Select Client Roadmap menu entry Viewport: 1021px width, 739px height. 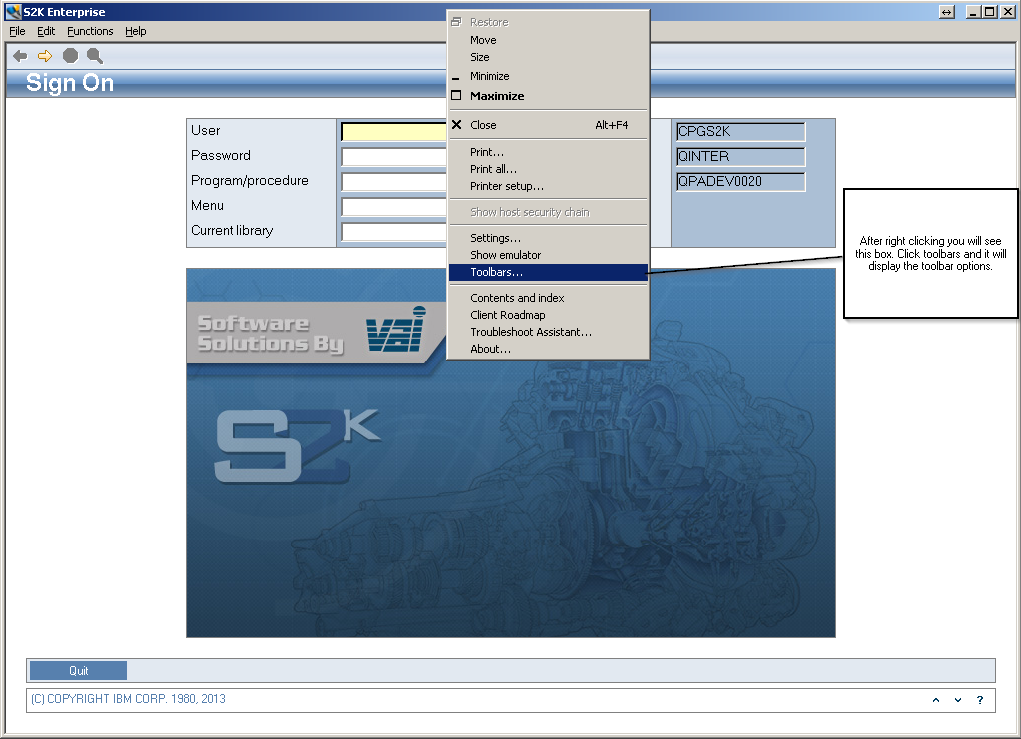point(548,315)
